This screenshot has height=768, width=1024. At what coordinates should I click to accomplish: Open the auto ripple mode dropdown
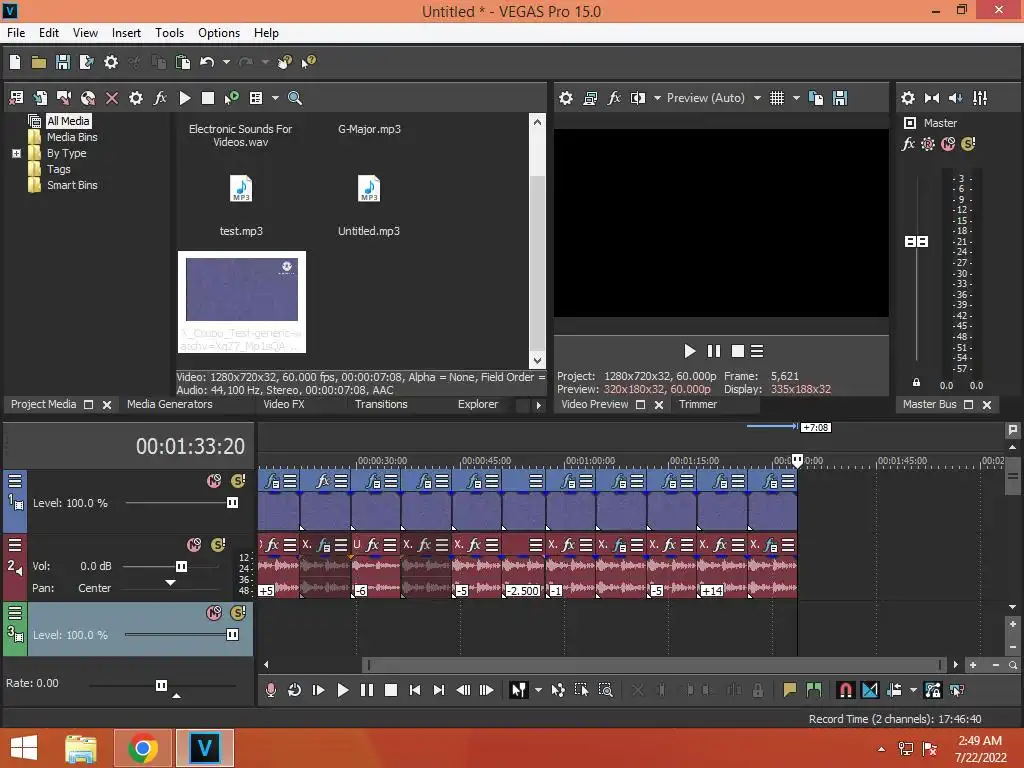(x=913, y=690)
